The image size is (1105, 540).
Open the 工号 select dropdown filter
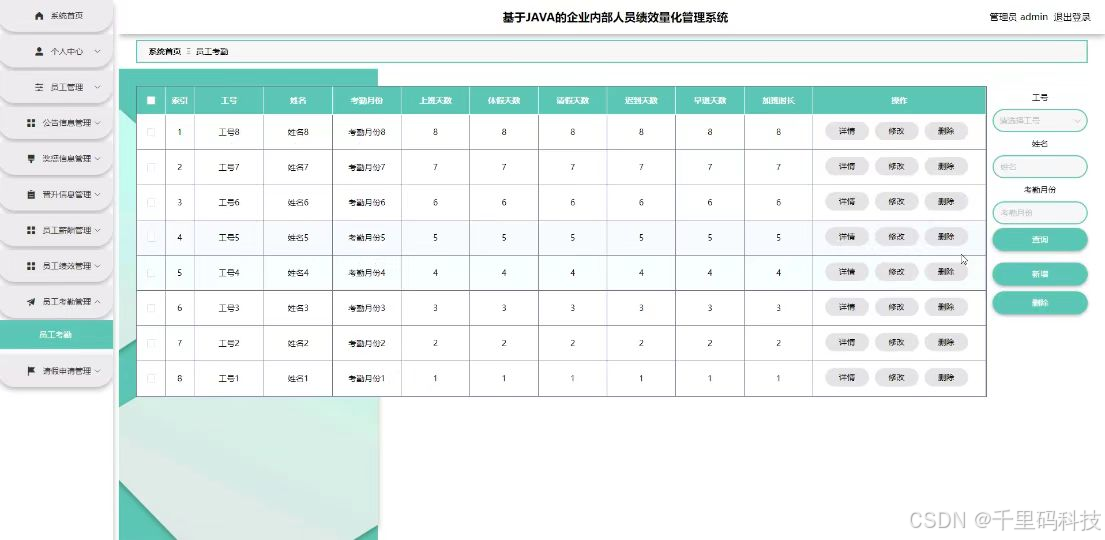[x=1039, y=121]
